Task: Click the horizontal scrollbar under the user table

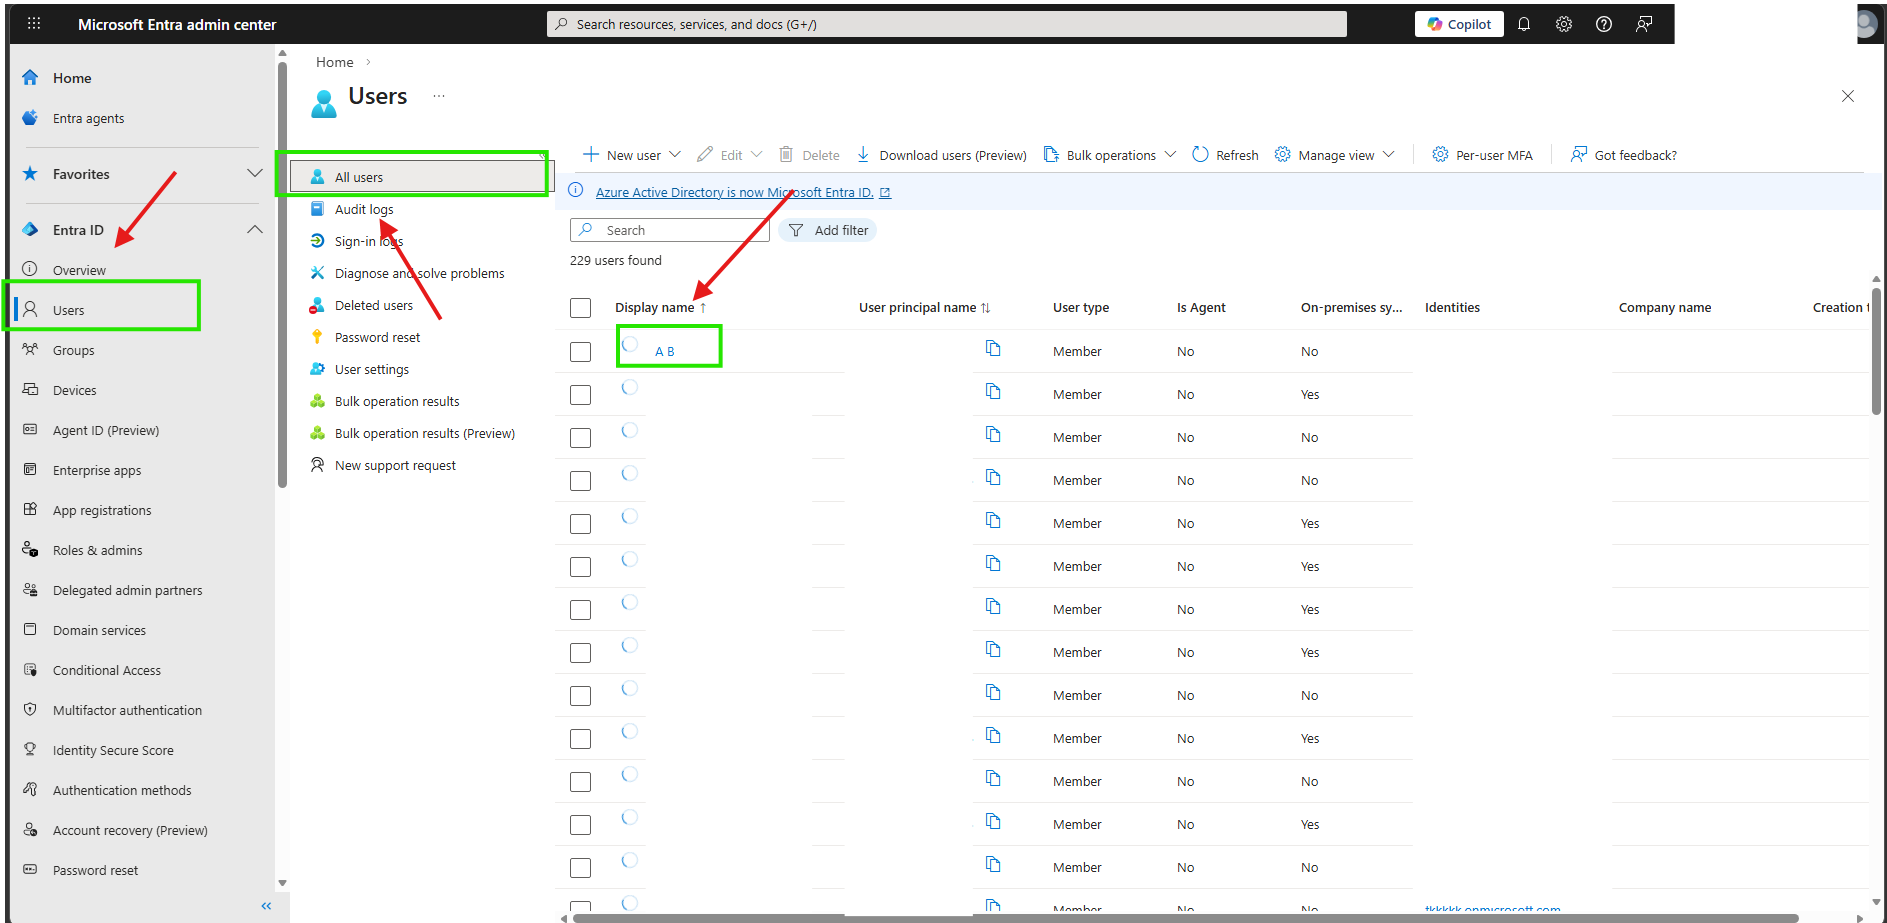Action: 1185,918
